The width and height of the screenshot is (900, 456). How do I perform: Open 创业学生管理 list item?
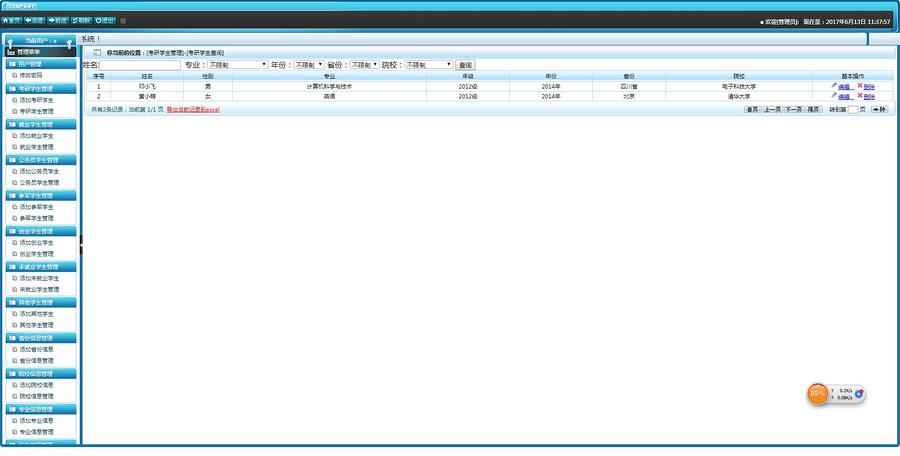[36, 254]
